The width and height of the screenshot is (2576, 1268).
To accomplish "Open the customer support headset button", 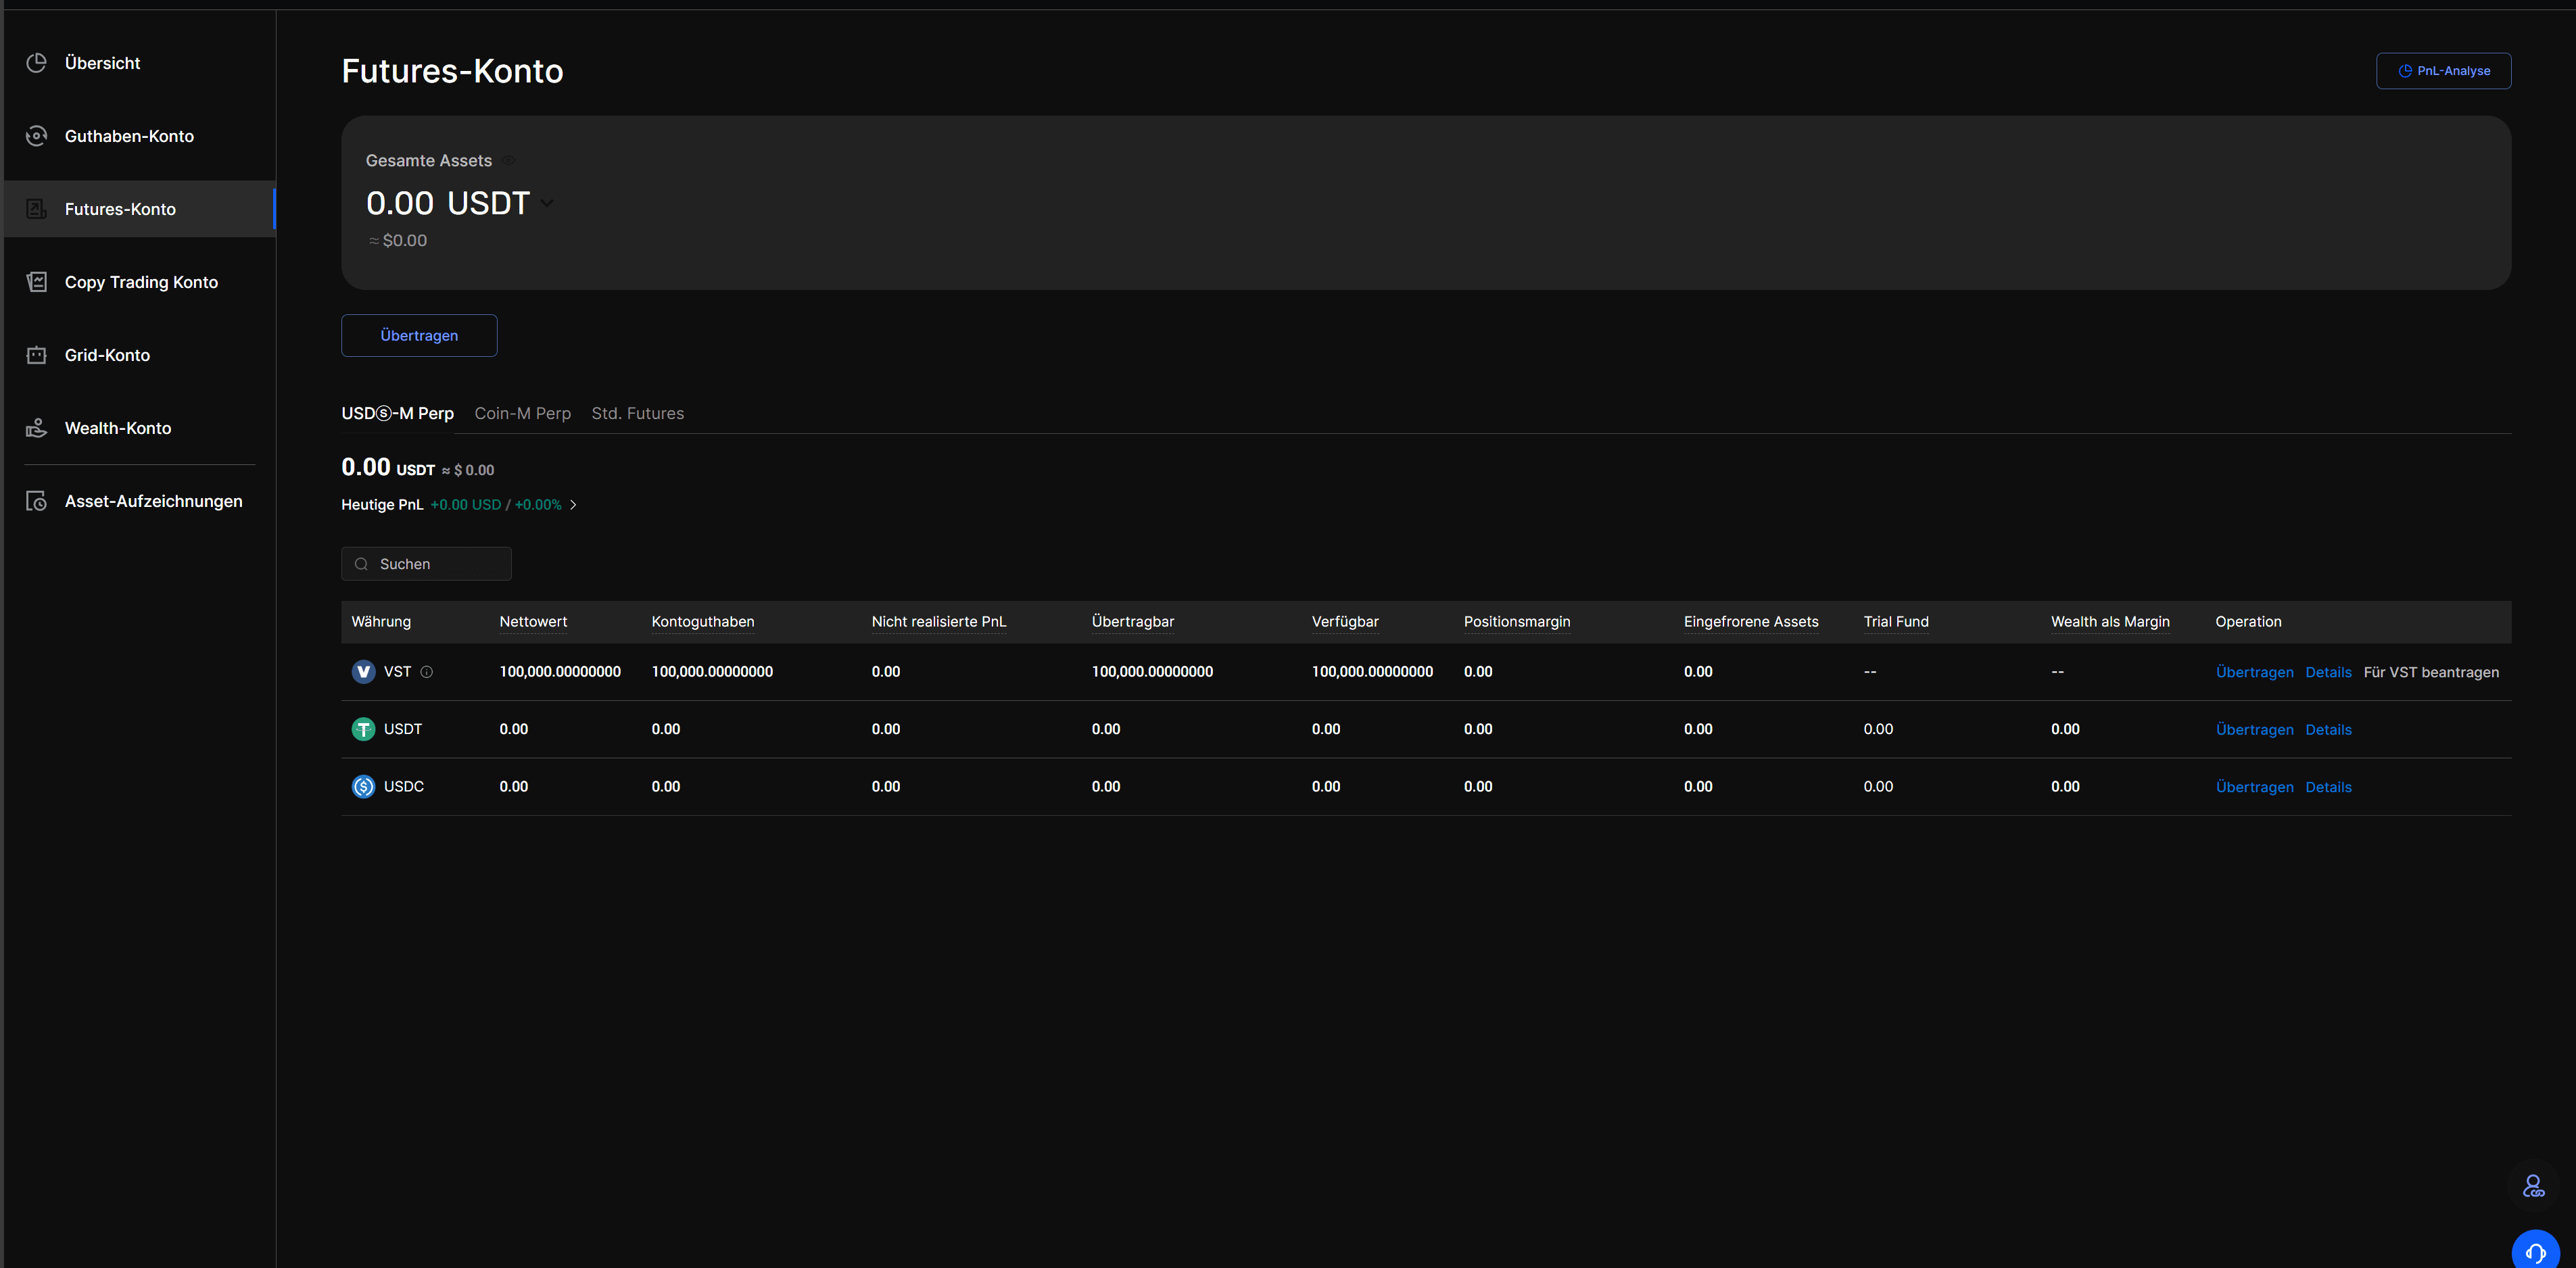I will click(2535, 1252).
